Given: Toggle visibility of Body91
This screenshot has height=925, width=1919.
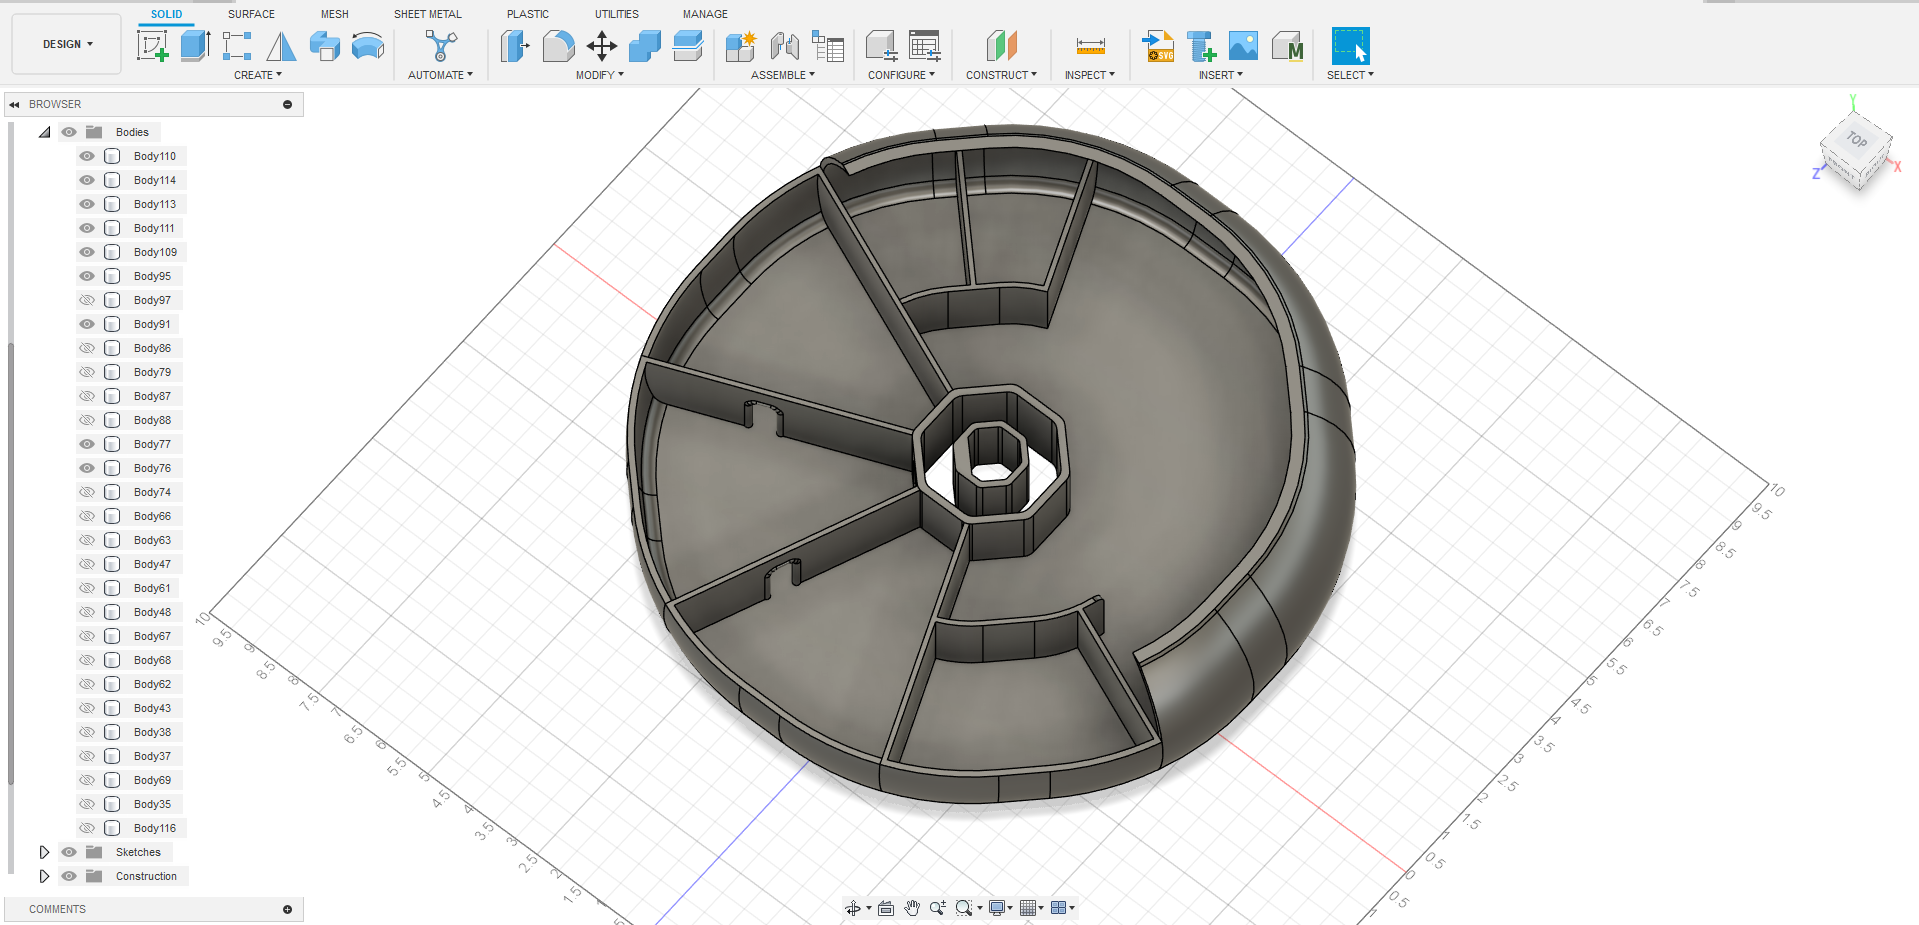Looking at the screenshot, I should [87, 324].
